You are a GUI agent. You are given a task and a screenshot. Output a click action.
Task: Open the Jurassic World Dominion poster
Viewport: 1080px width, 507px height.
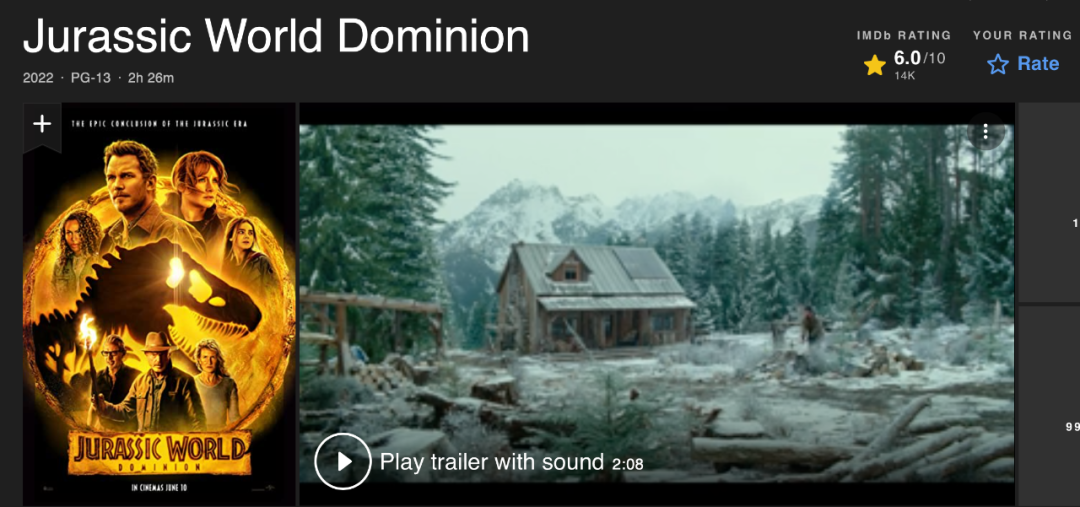click(x=159, y=304)
